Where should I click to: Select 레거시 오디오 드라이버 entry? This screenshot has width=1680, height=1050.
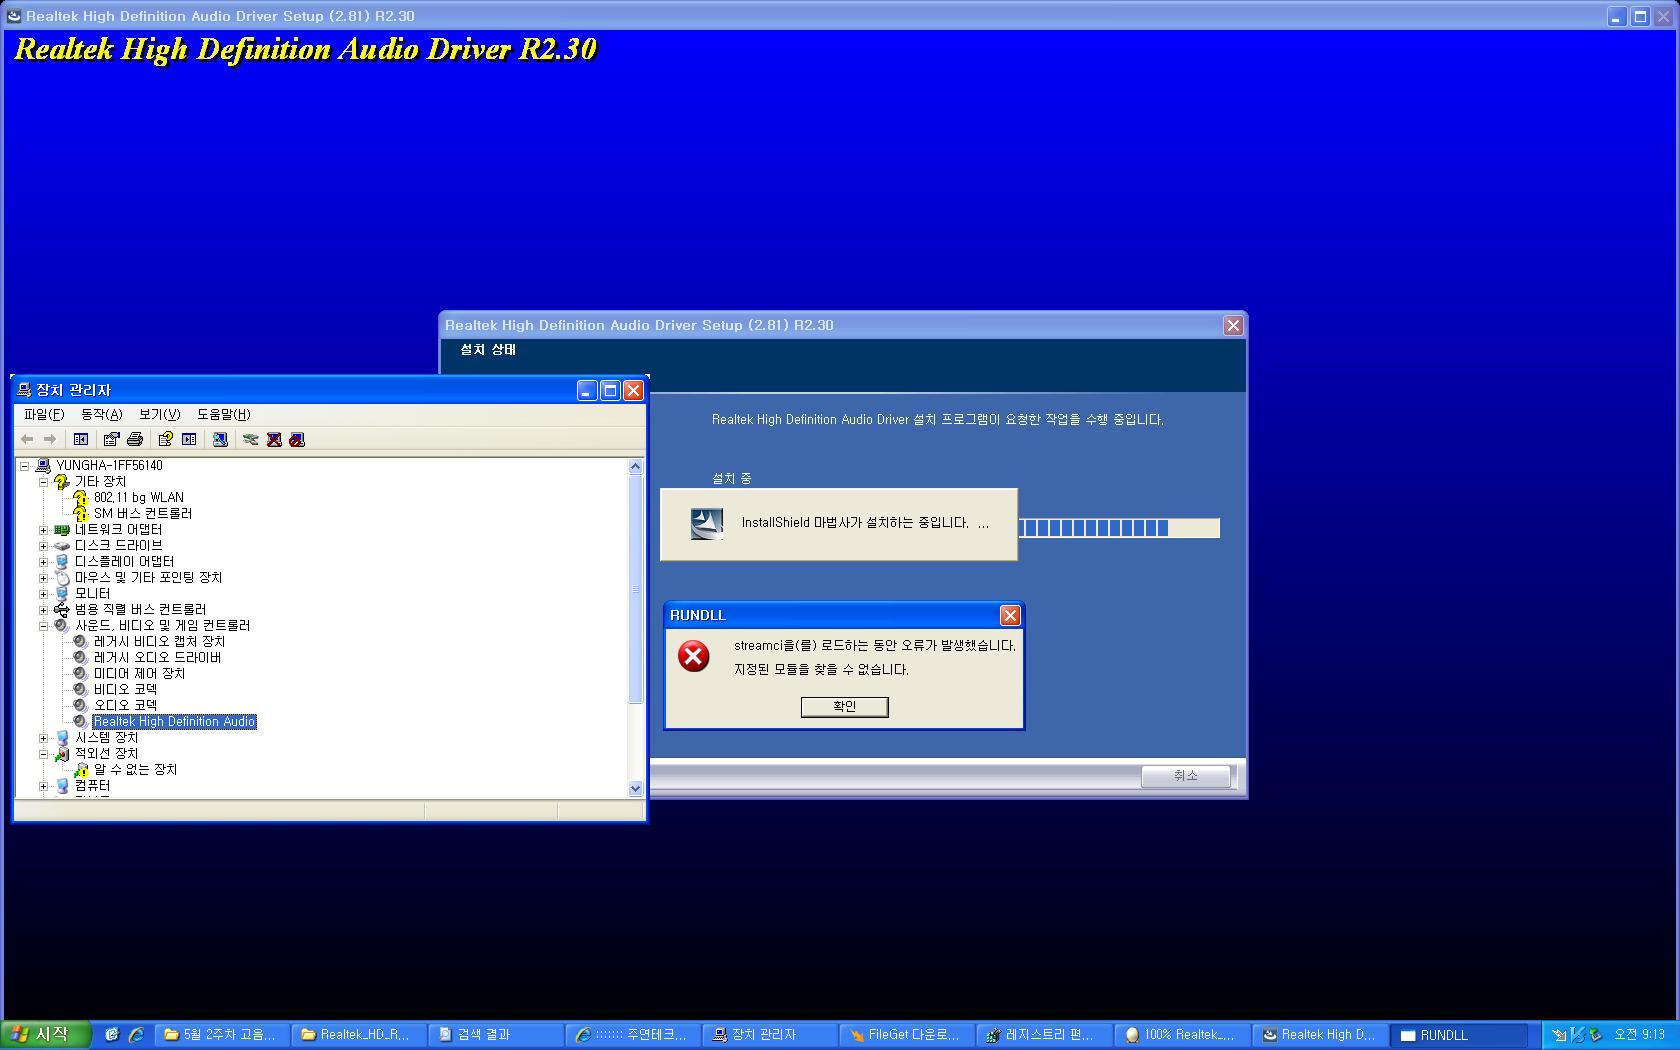click(158, 657)
